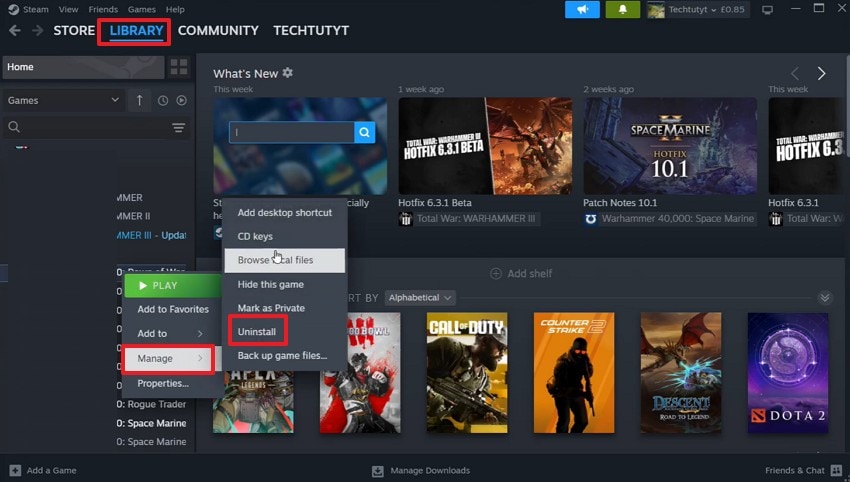Select the LIBRARY tab
This screenshot has width=850, height=482.
(136, 31)
